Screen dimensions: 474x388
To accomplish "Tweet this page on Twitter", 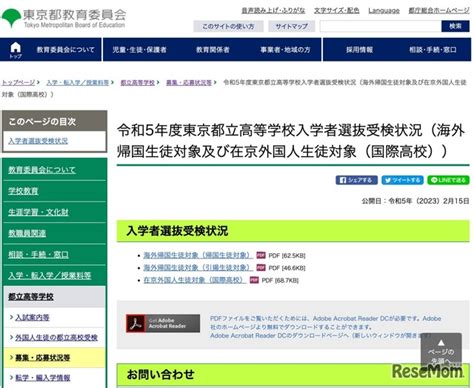I will 402,180.
